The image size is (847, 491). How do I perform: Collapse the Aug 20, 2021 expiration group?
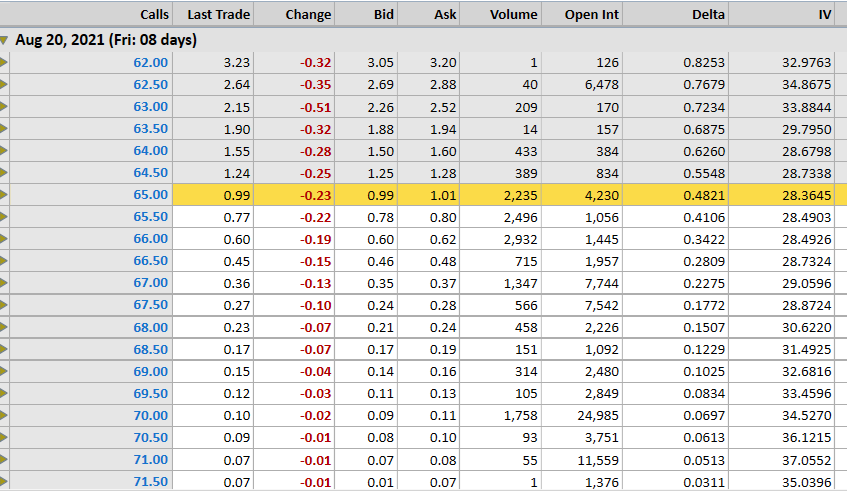(4, 40)
